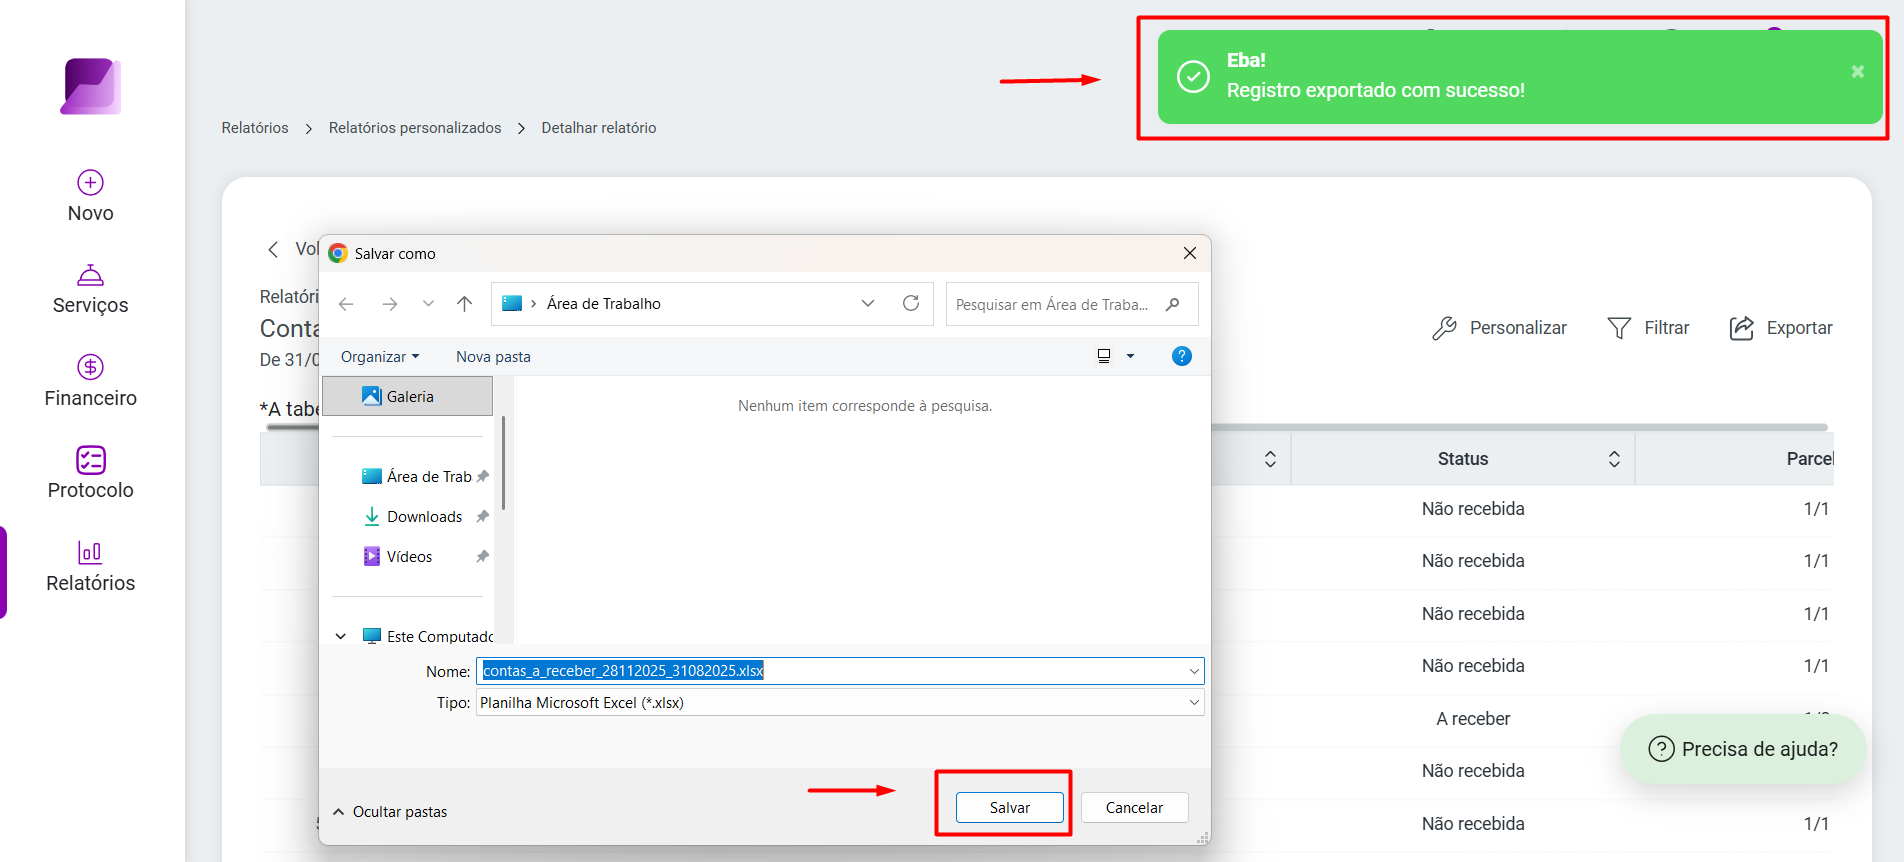Open Personalizar wrench option
The image size is (1904, 862).
tap(1499, 328)
